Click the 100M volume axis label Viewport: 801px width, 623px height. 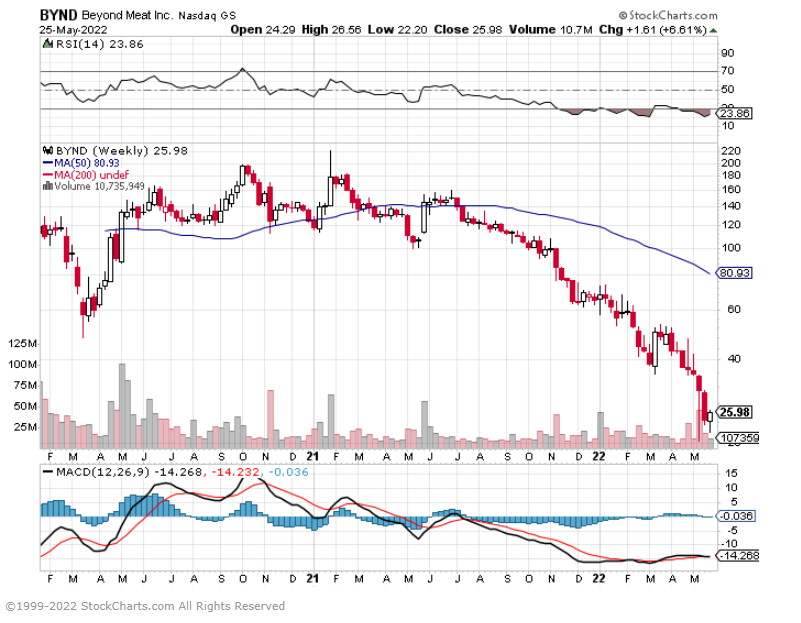[x=22, y=365]
